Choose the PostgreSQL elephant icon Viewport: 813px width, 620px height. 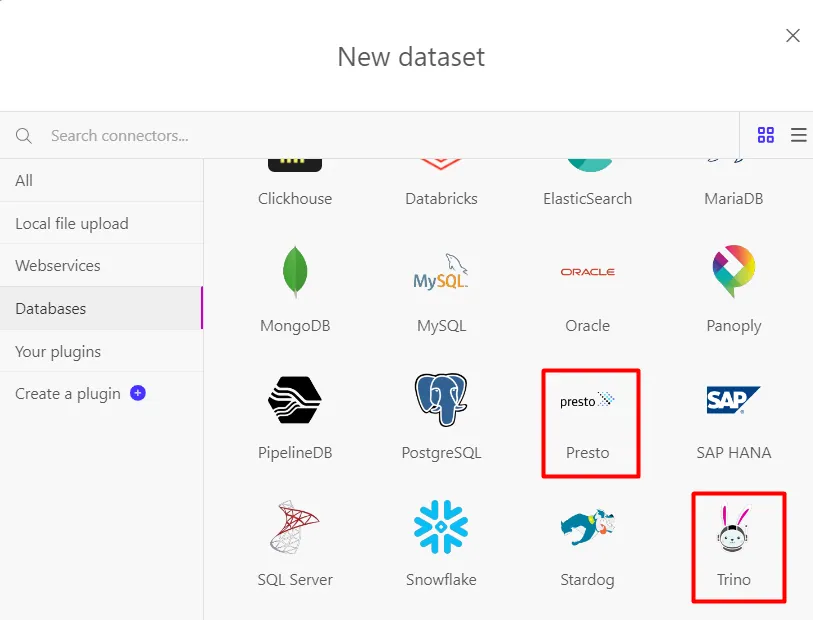point(441,399)
